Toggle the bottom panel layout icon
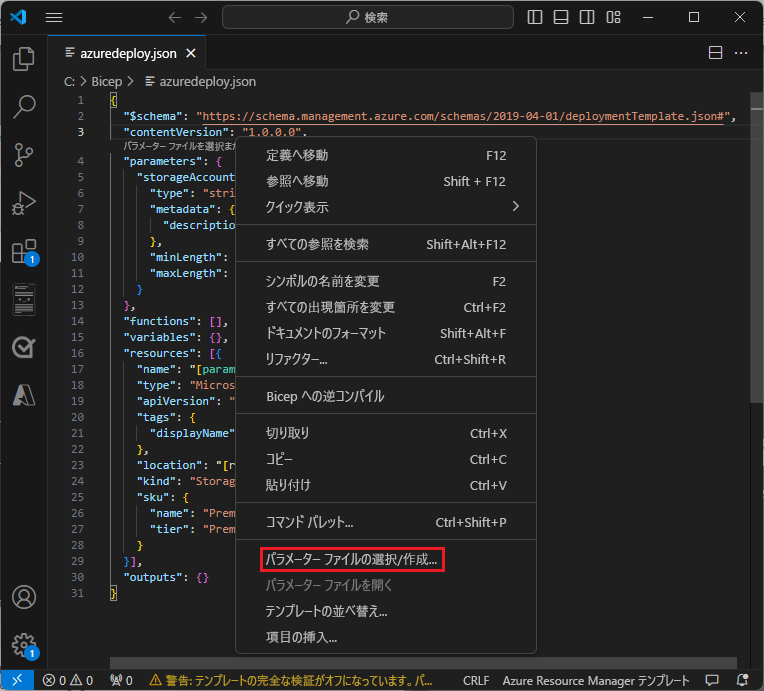The height and width of the screenshot is (691, 764). point(561,18)
